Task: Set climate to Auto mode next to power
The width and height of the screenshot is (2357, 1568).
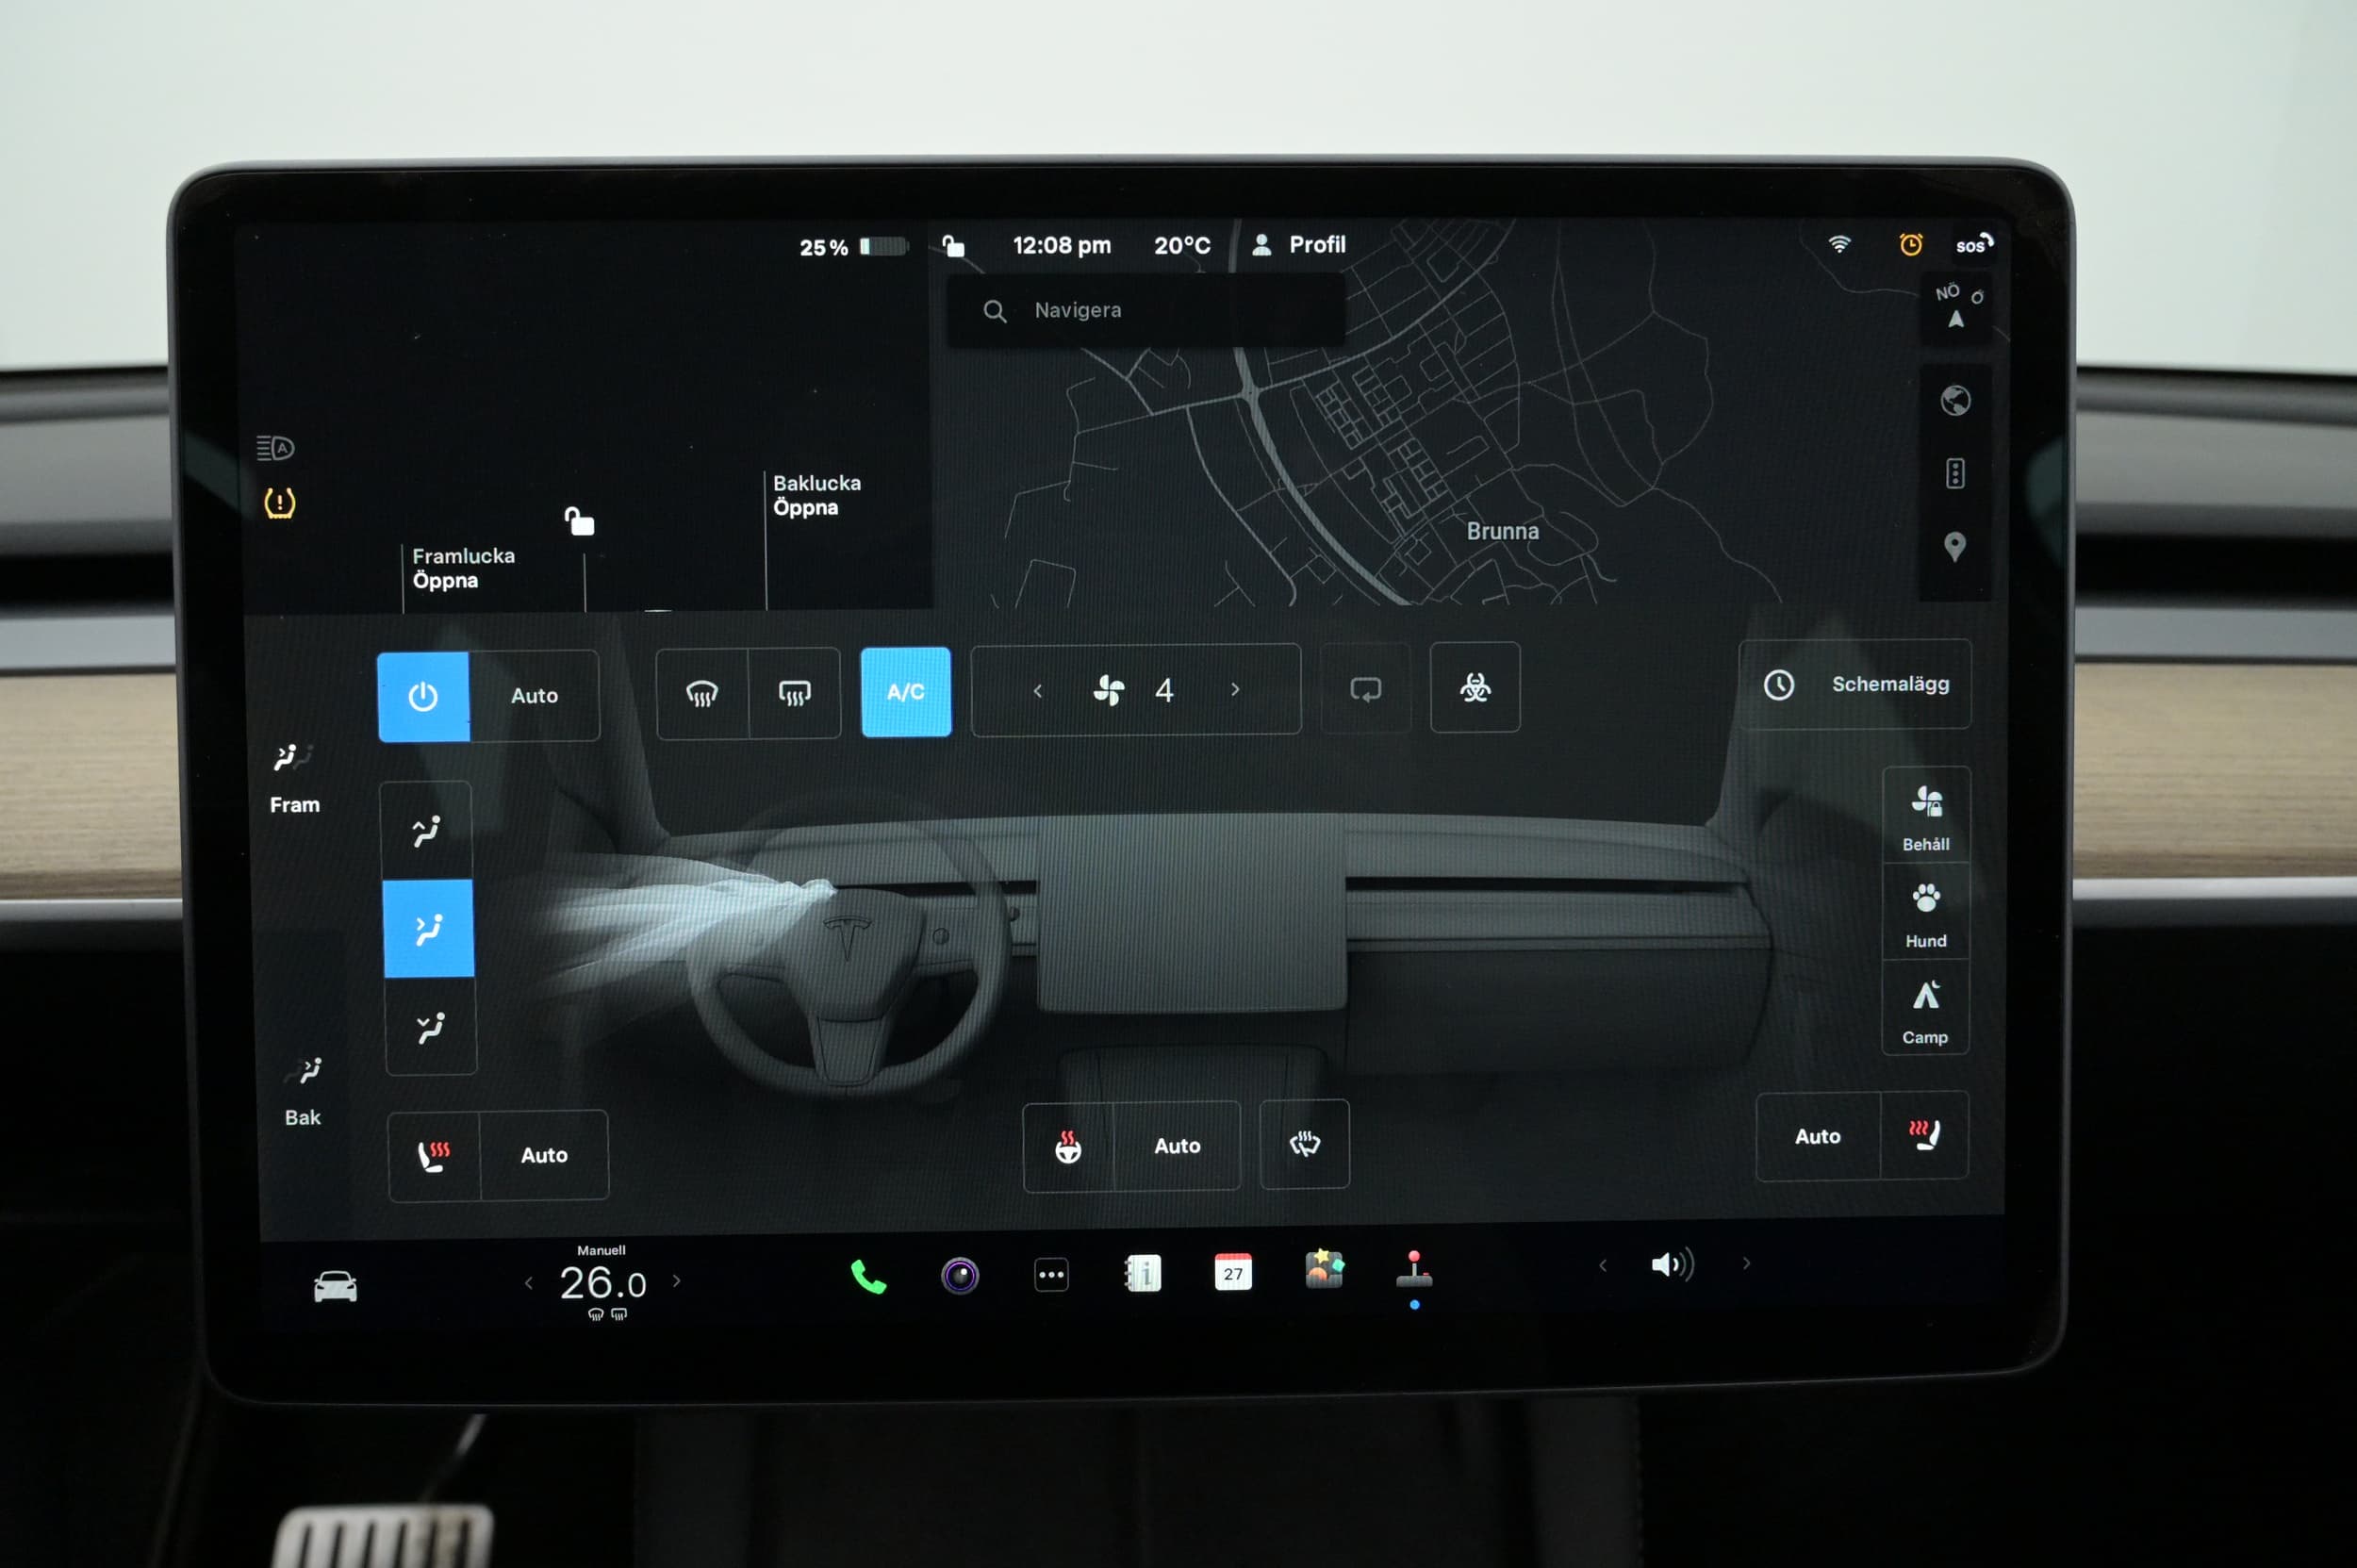Action: click(x=534, y=695)
